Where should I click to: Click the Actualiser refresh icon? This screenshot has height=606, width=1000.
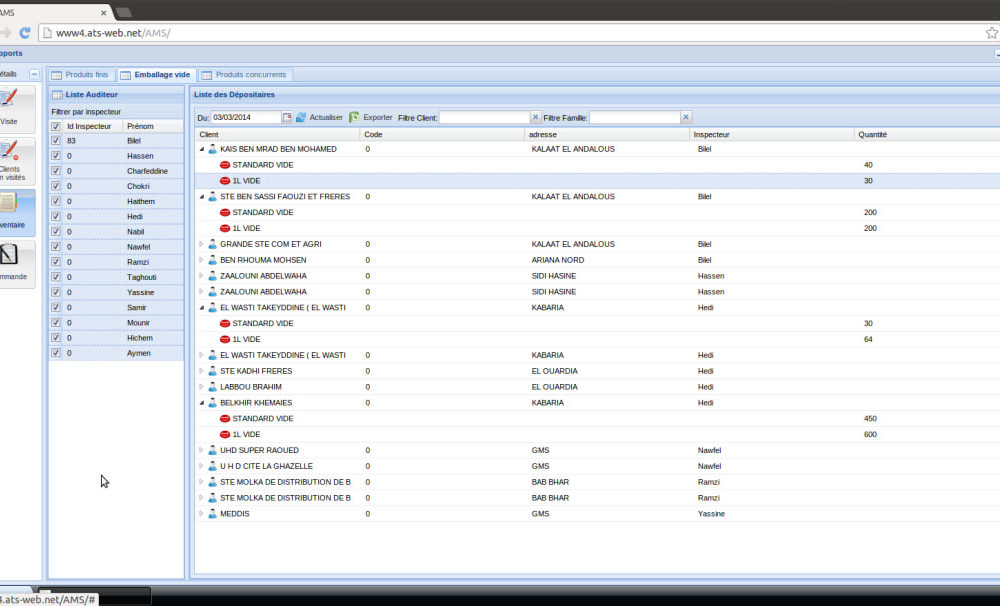pos(301,117)
